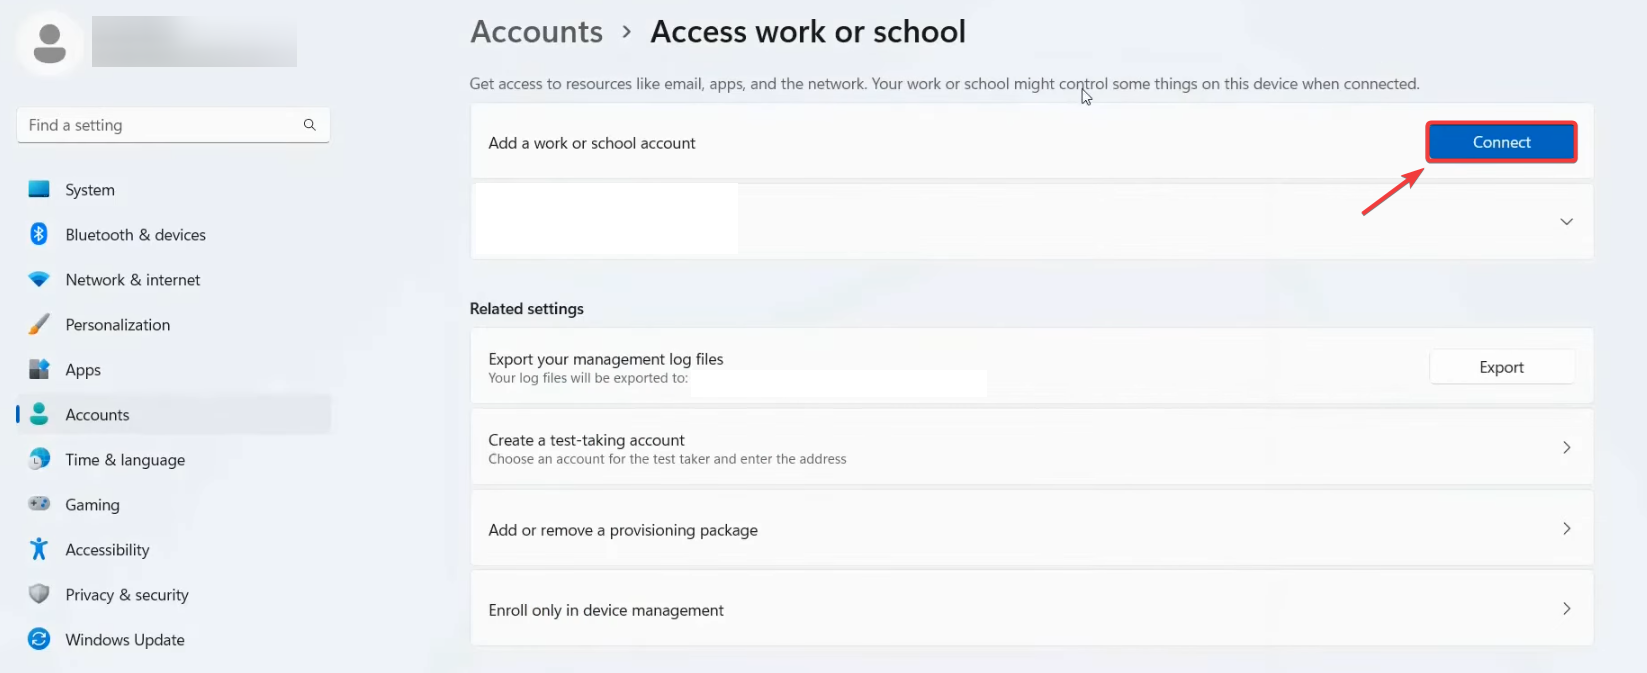Select the Gaming controller icon
Viewport: 1647px width, 673px height.
[39, 504]
